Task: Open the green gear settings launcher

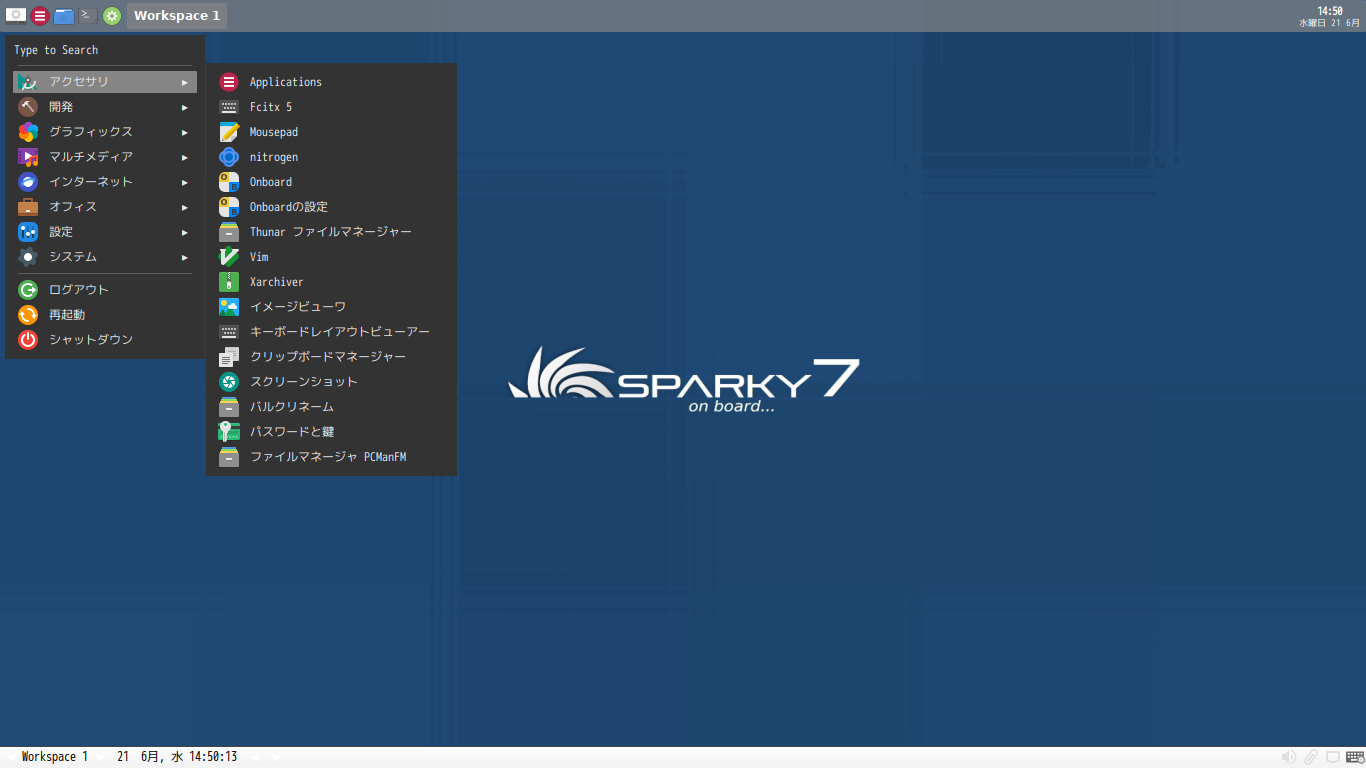Action: [112, 16]
